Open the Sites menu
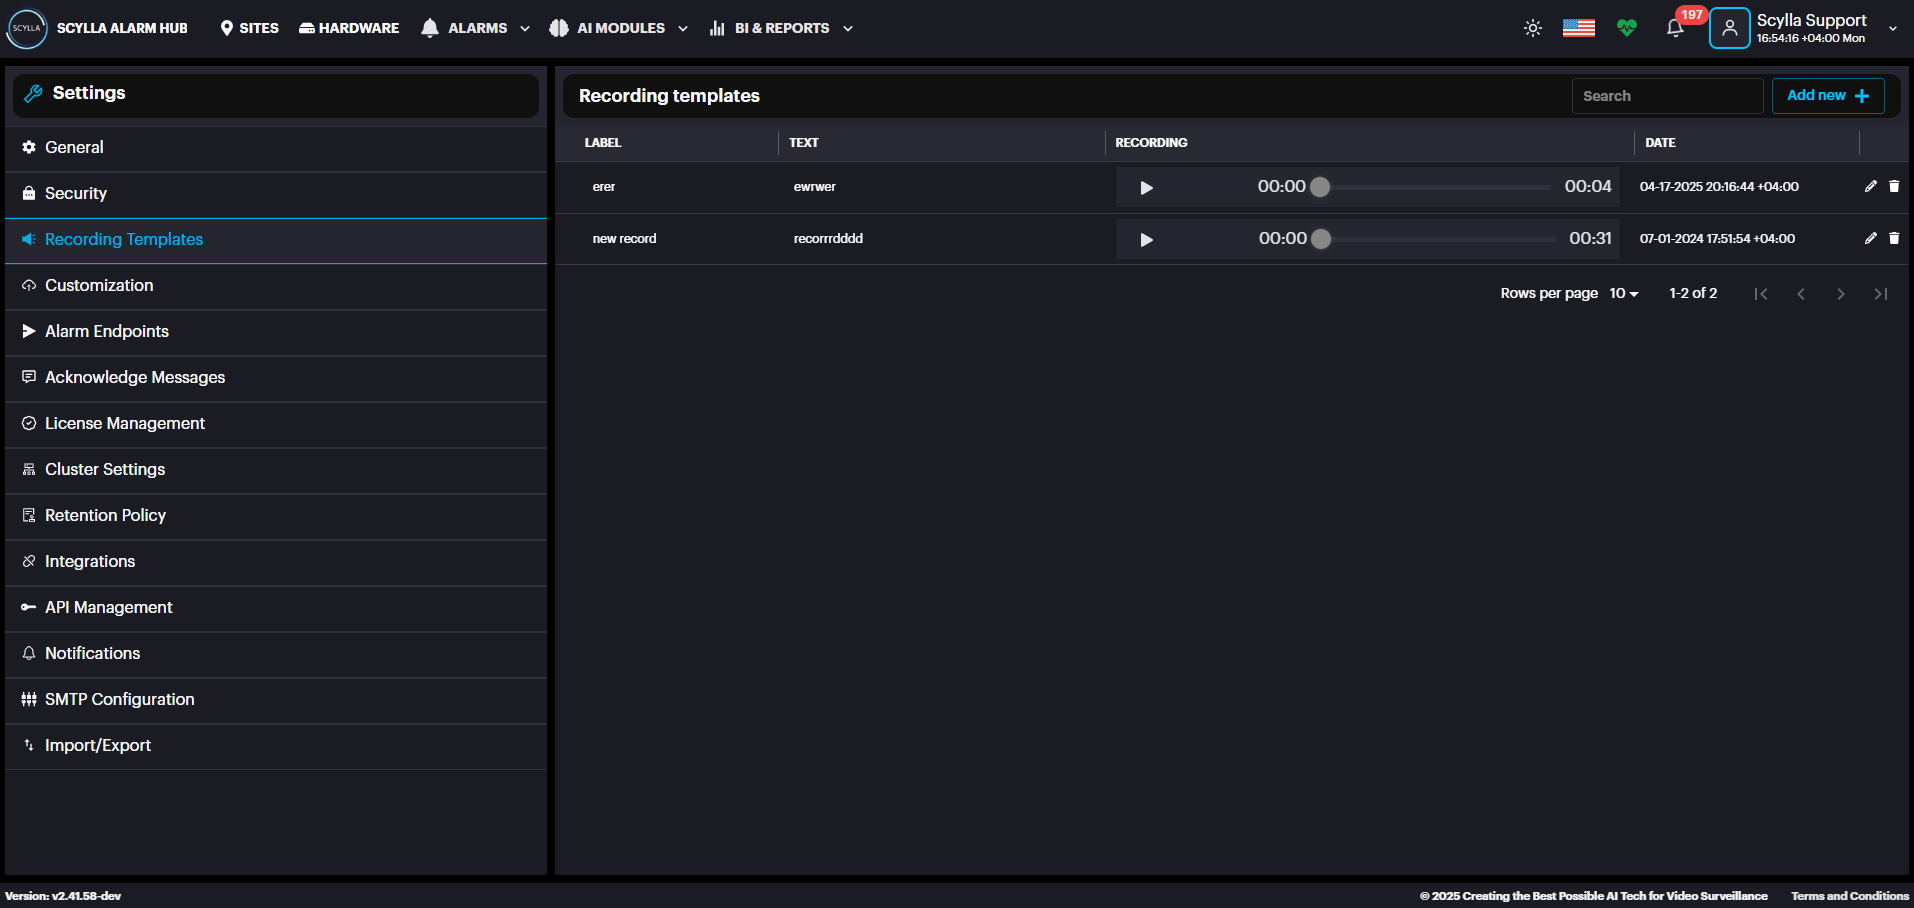Image resolution: width=1914 pixels, height=908 pixels. pyautogui.click(x=249, y=28)
